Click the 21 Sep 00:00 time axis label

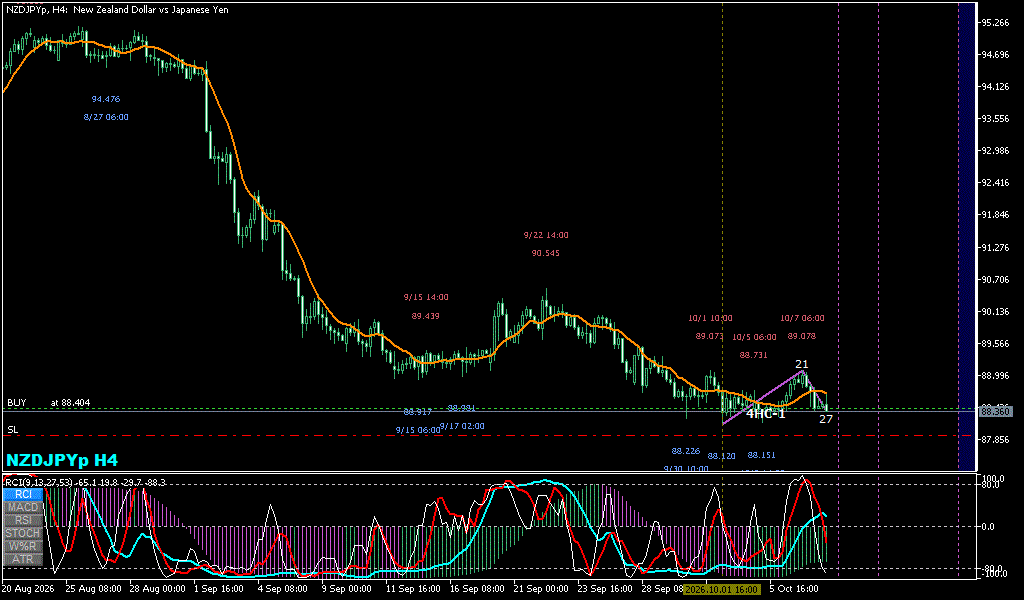click(539, 589)
